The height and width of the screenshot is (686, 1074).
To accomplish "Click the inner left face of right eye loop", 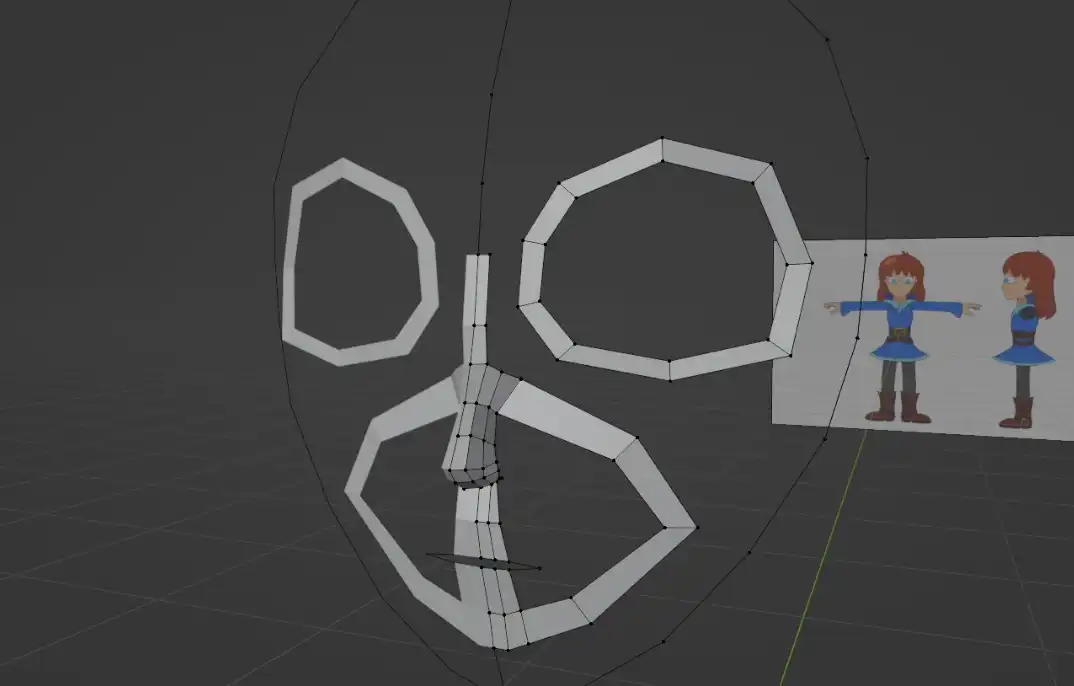I will pos(530,273).
